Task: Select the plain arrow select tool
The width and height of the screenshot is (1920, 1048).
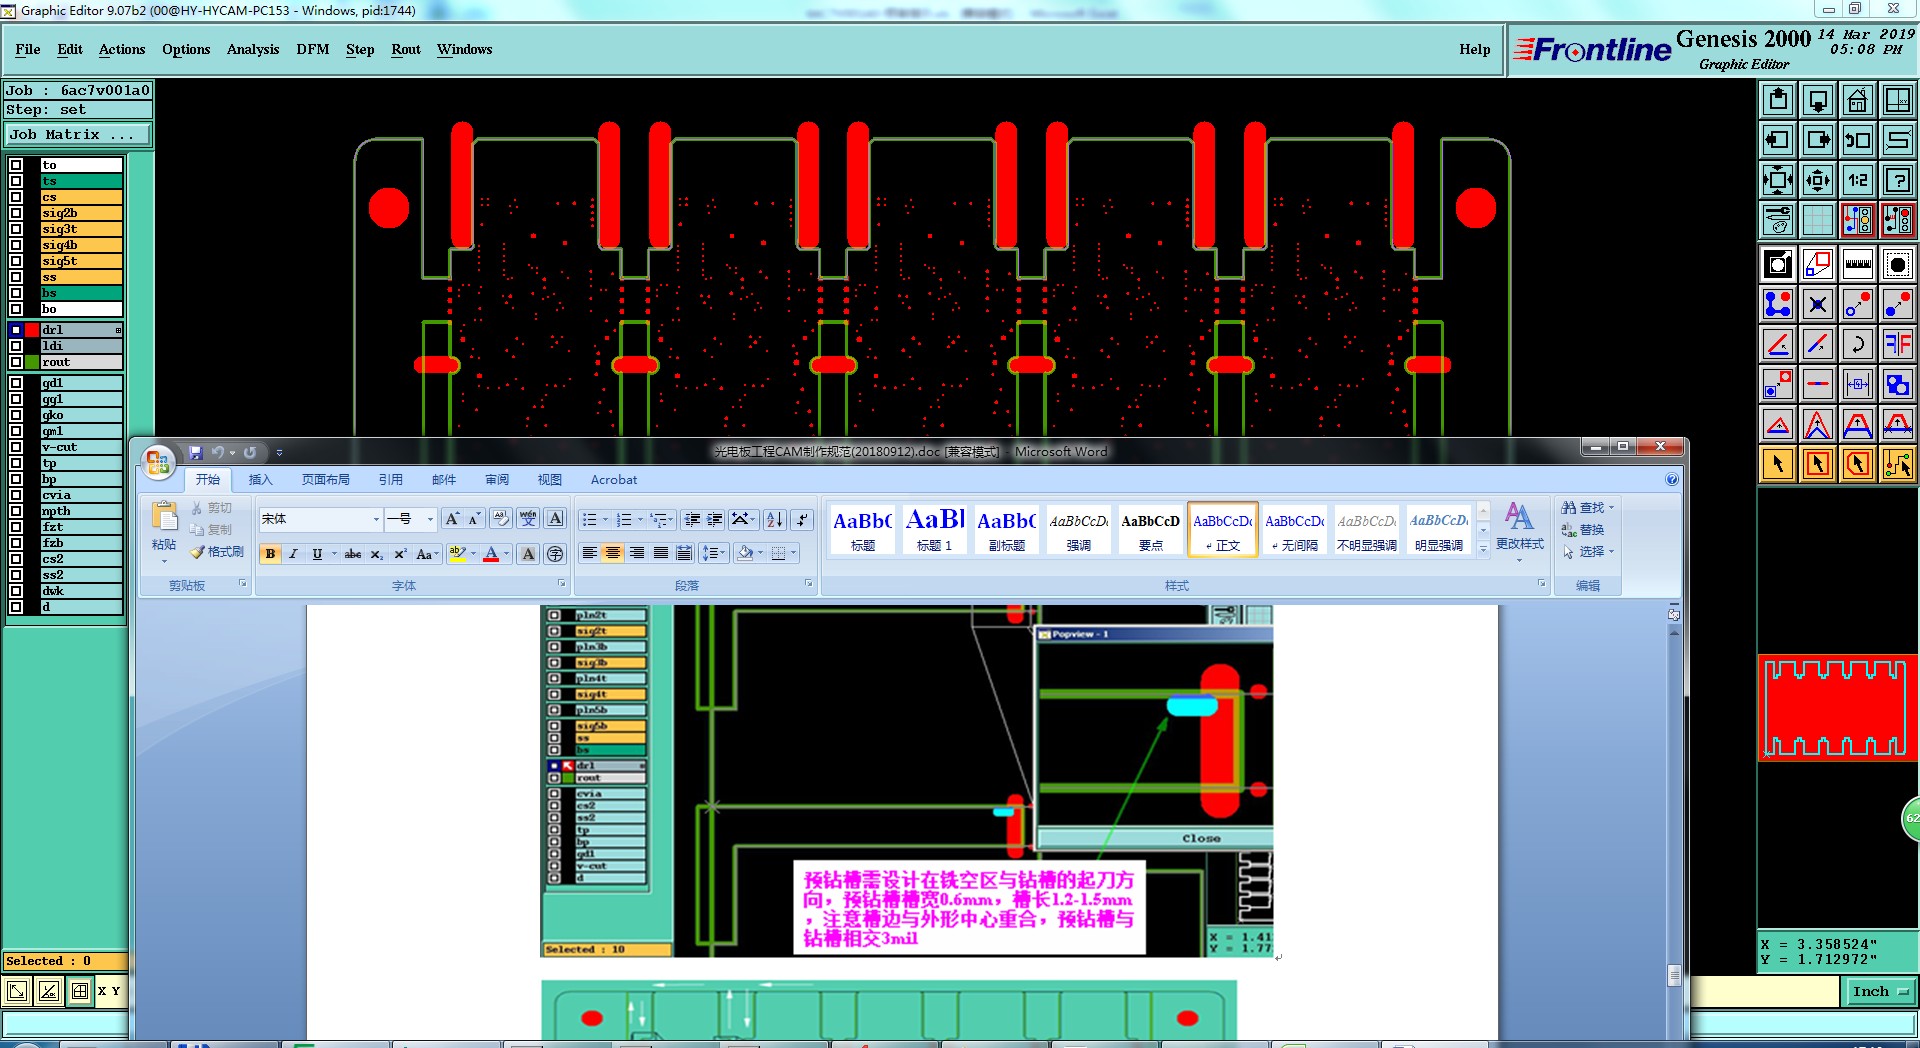Action: pos(1777,464)
